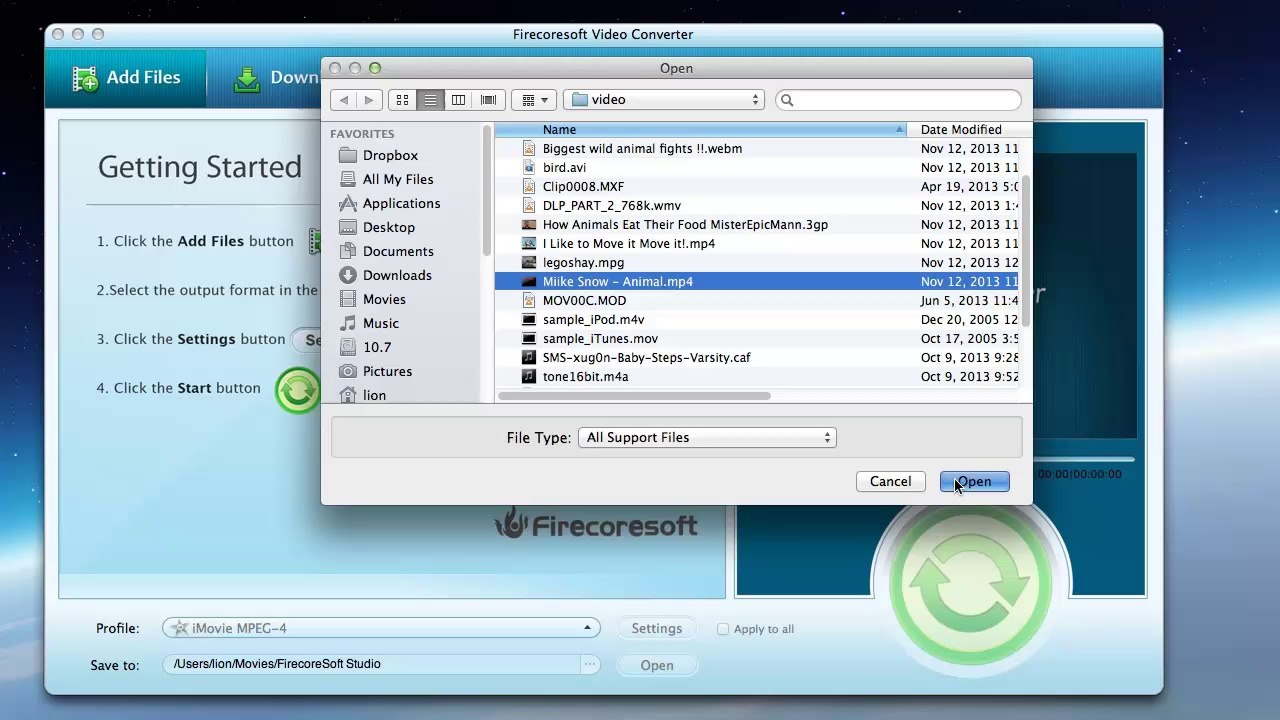Click the Pictures camera icon in sidebar
This screenshot has height=720, width=1280.
(348, 371)
